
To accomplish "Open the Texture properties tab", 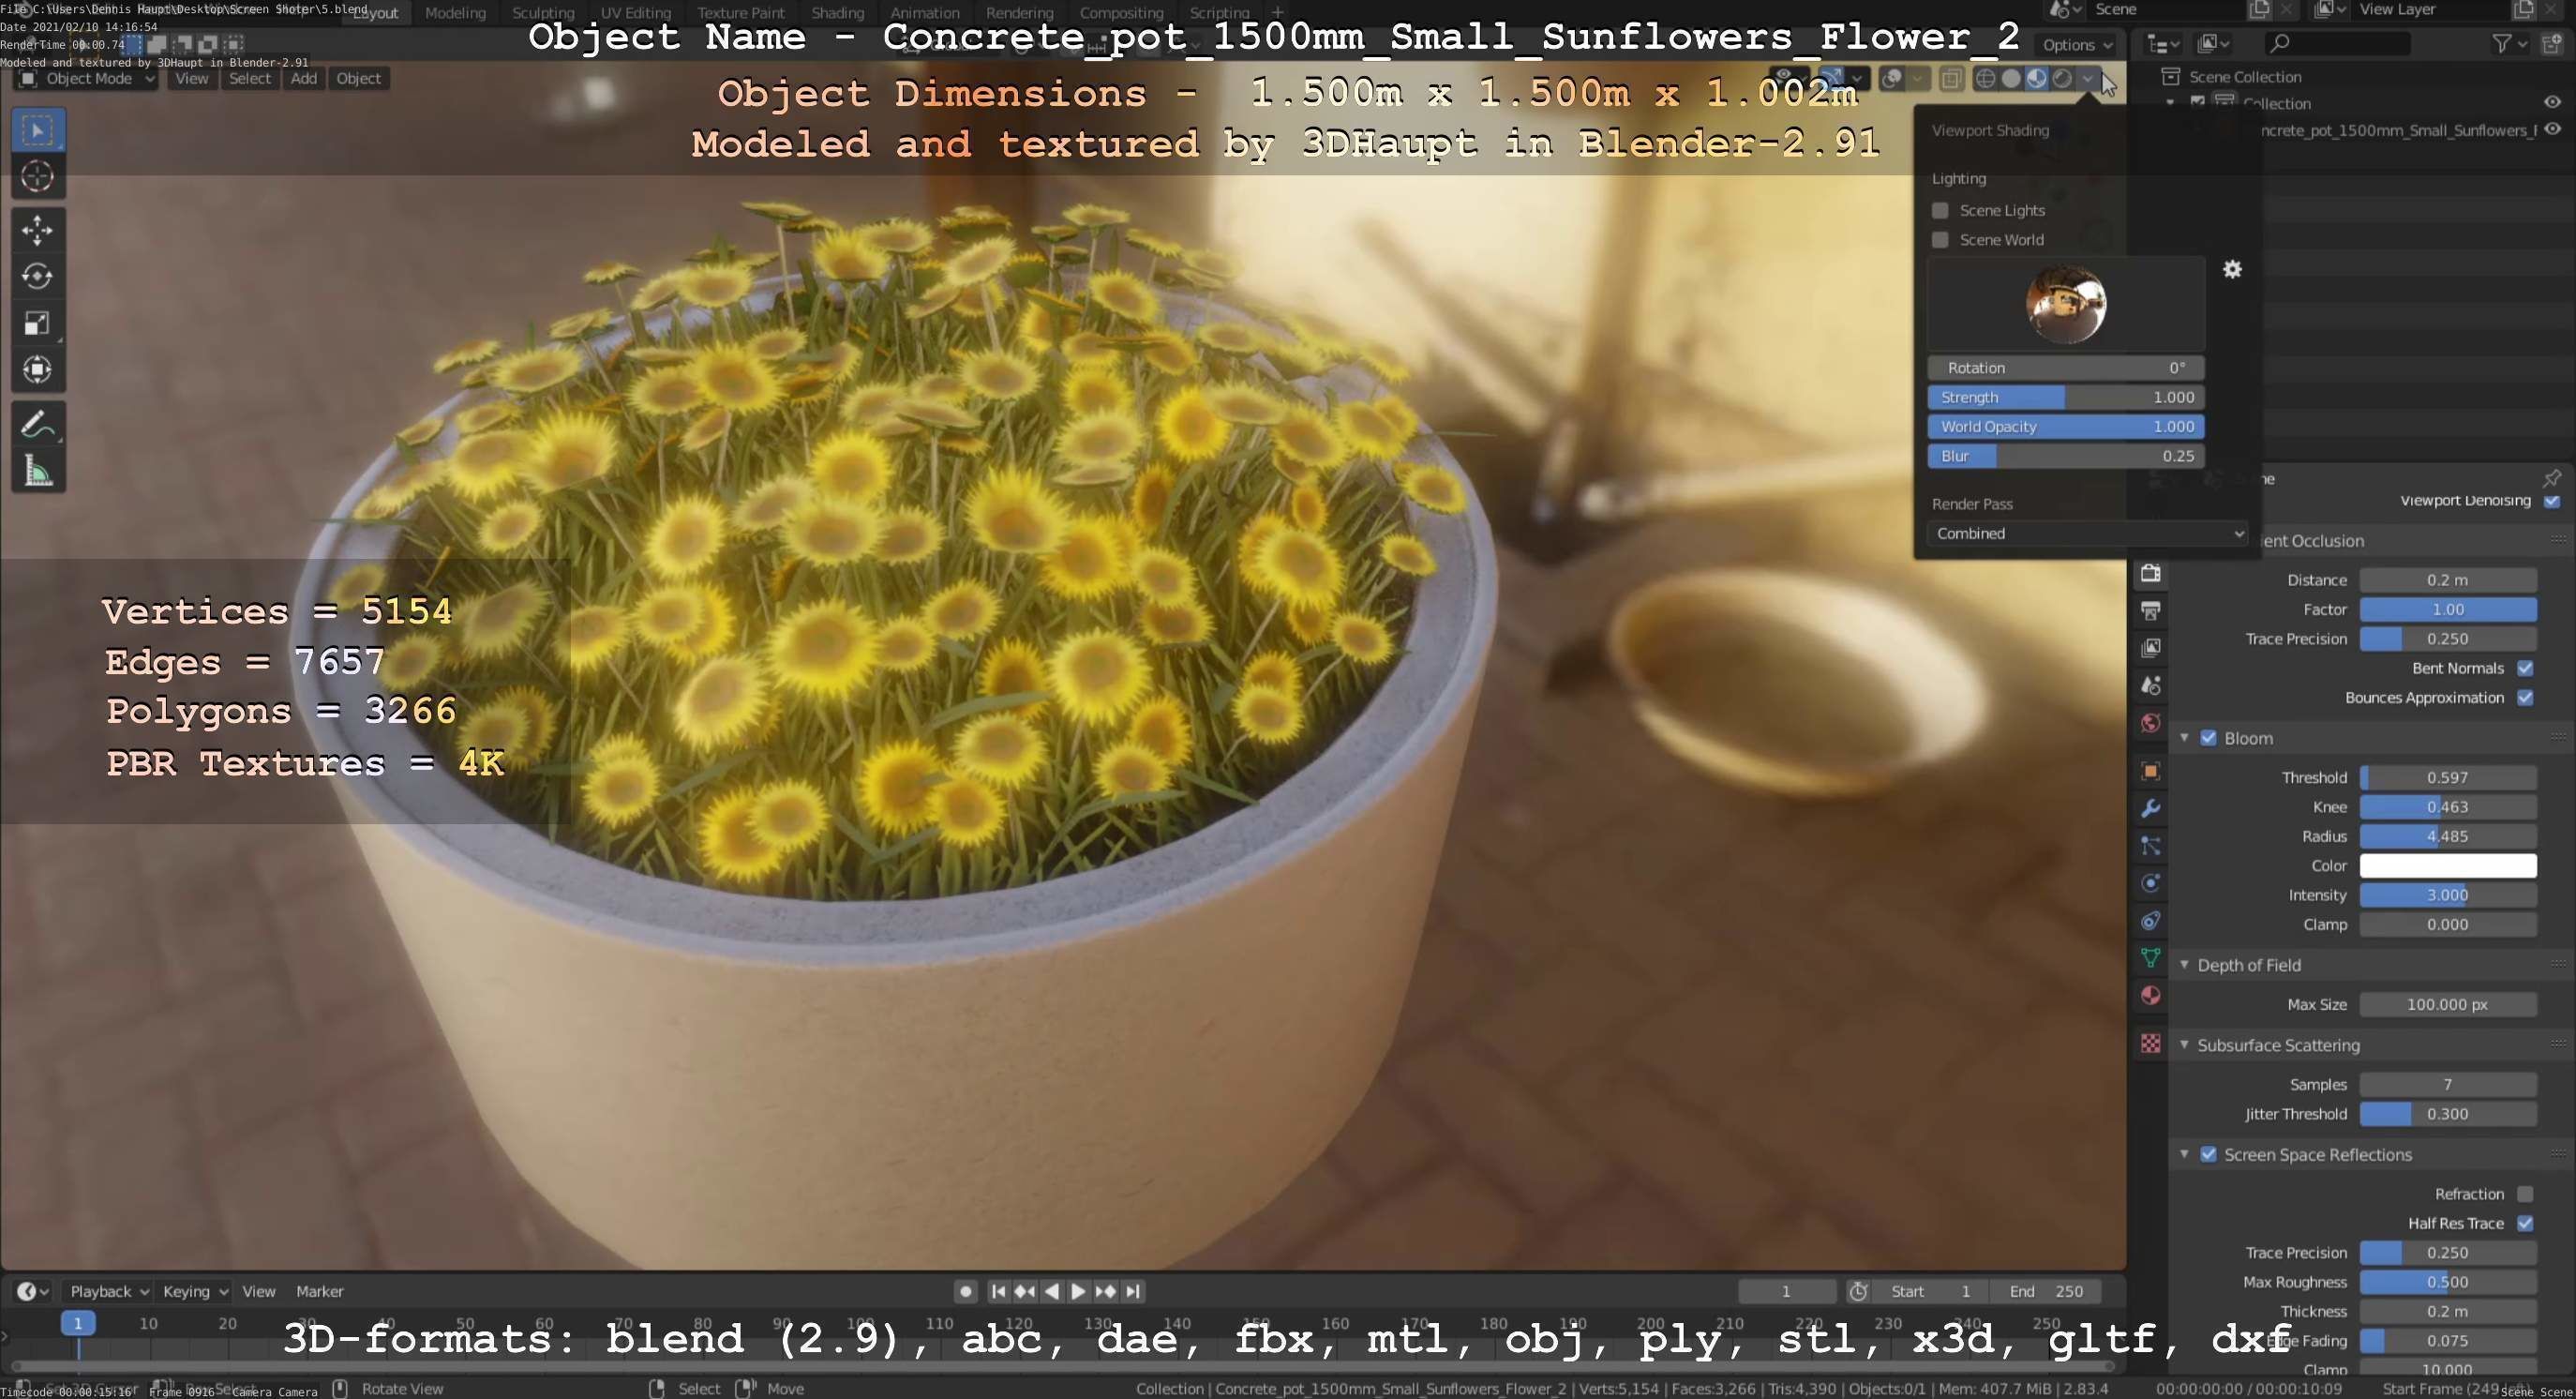I will (x=2150, y=1043).
